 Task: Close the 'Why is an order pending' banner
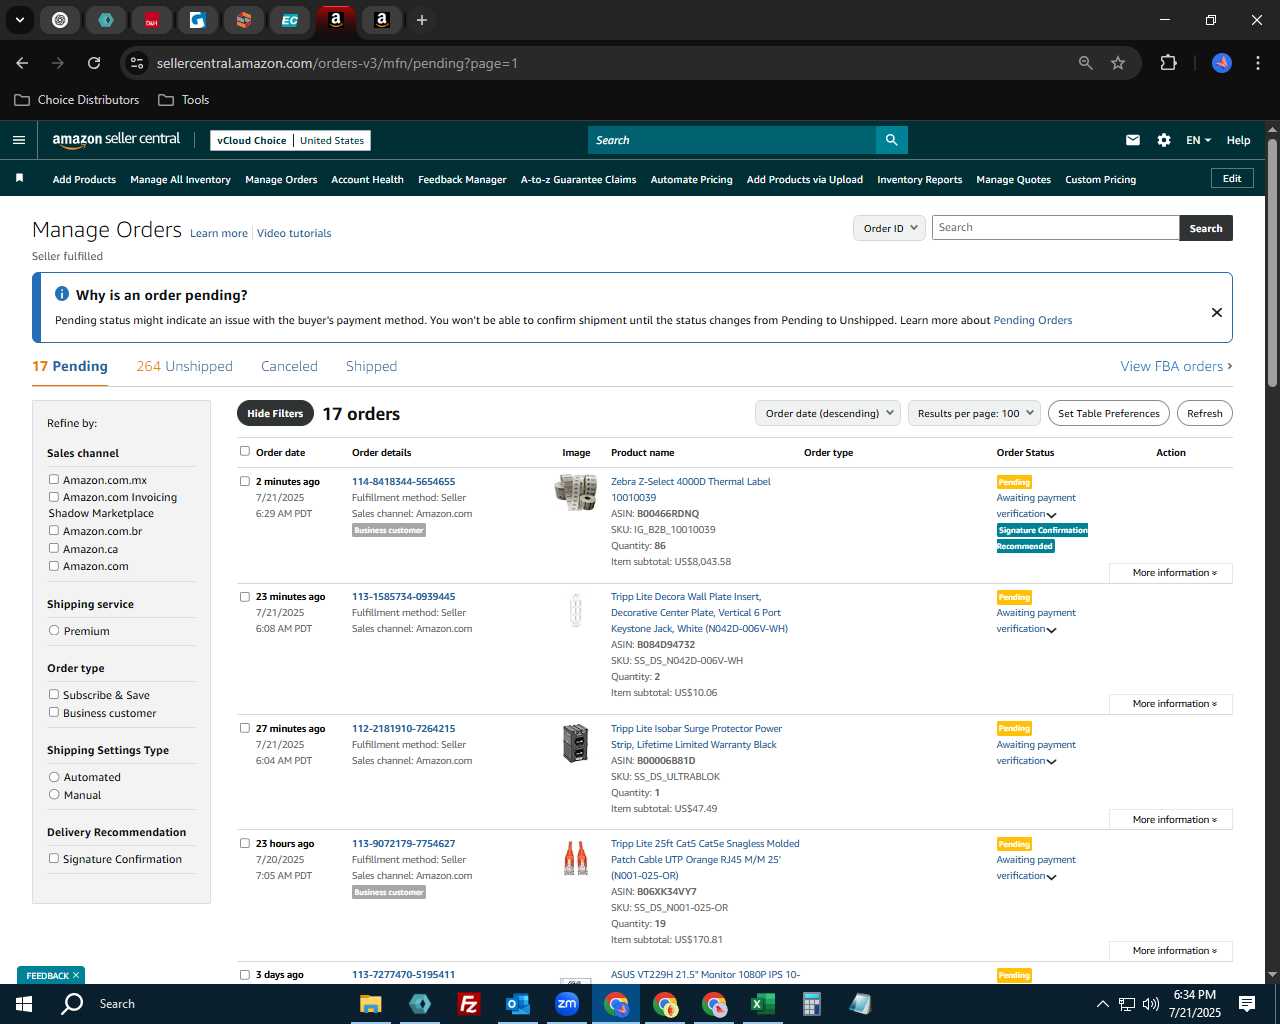coord(1217,312)
